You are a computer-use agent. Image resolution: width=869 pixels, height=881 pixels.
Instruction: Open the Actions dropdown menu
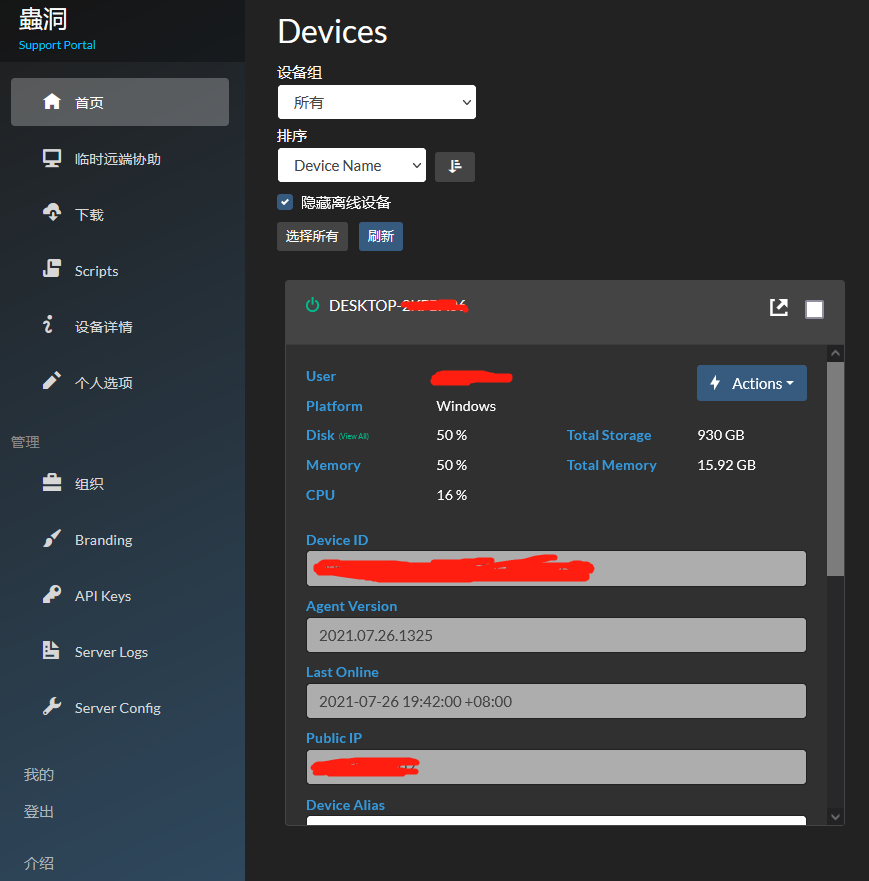point(751,383)
